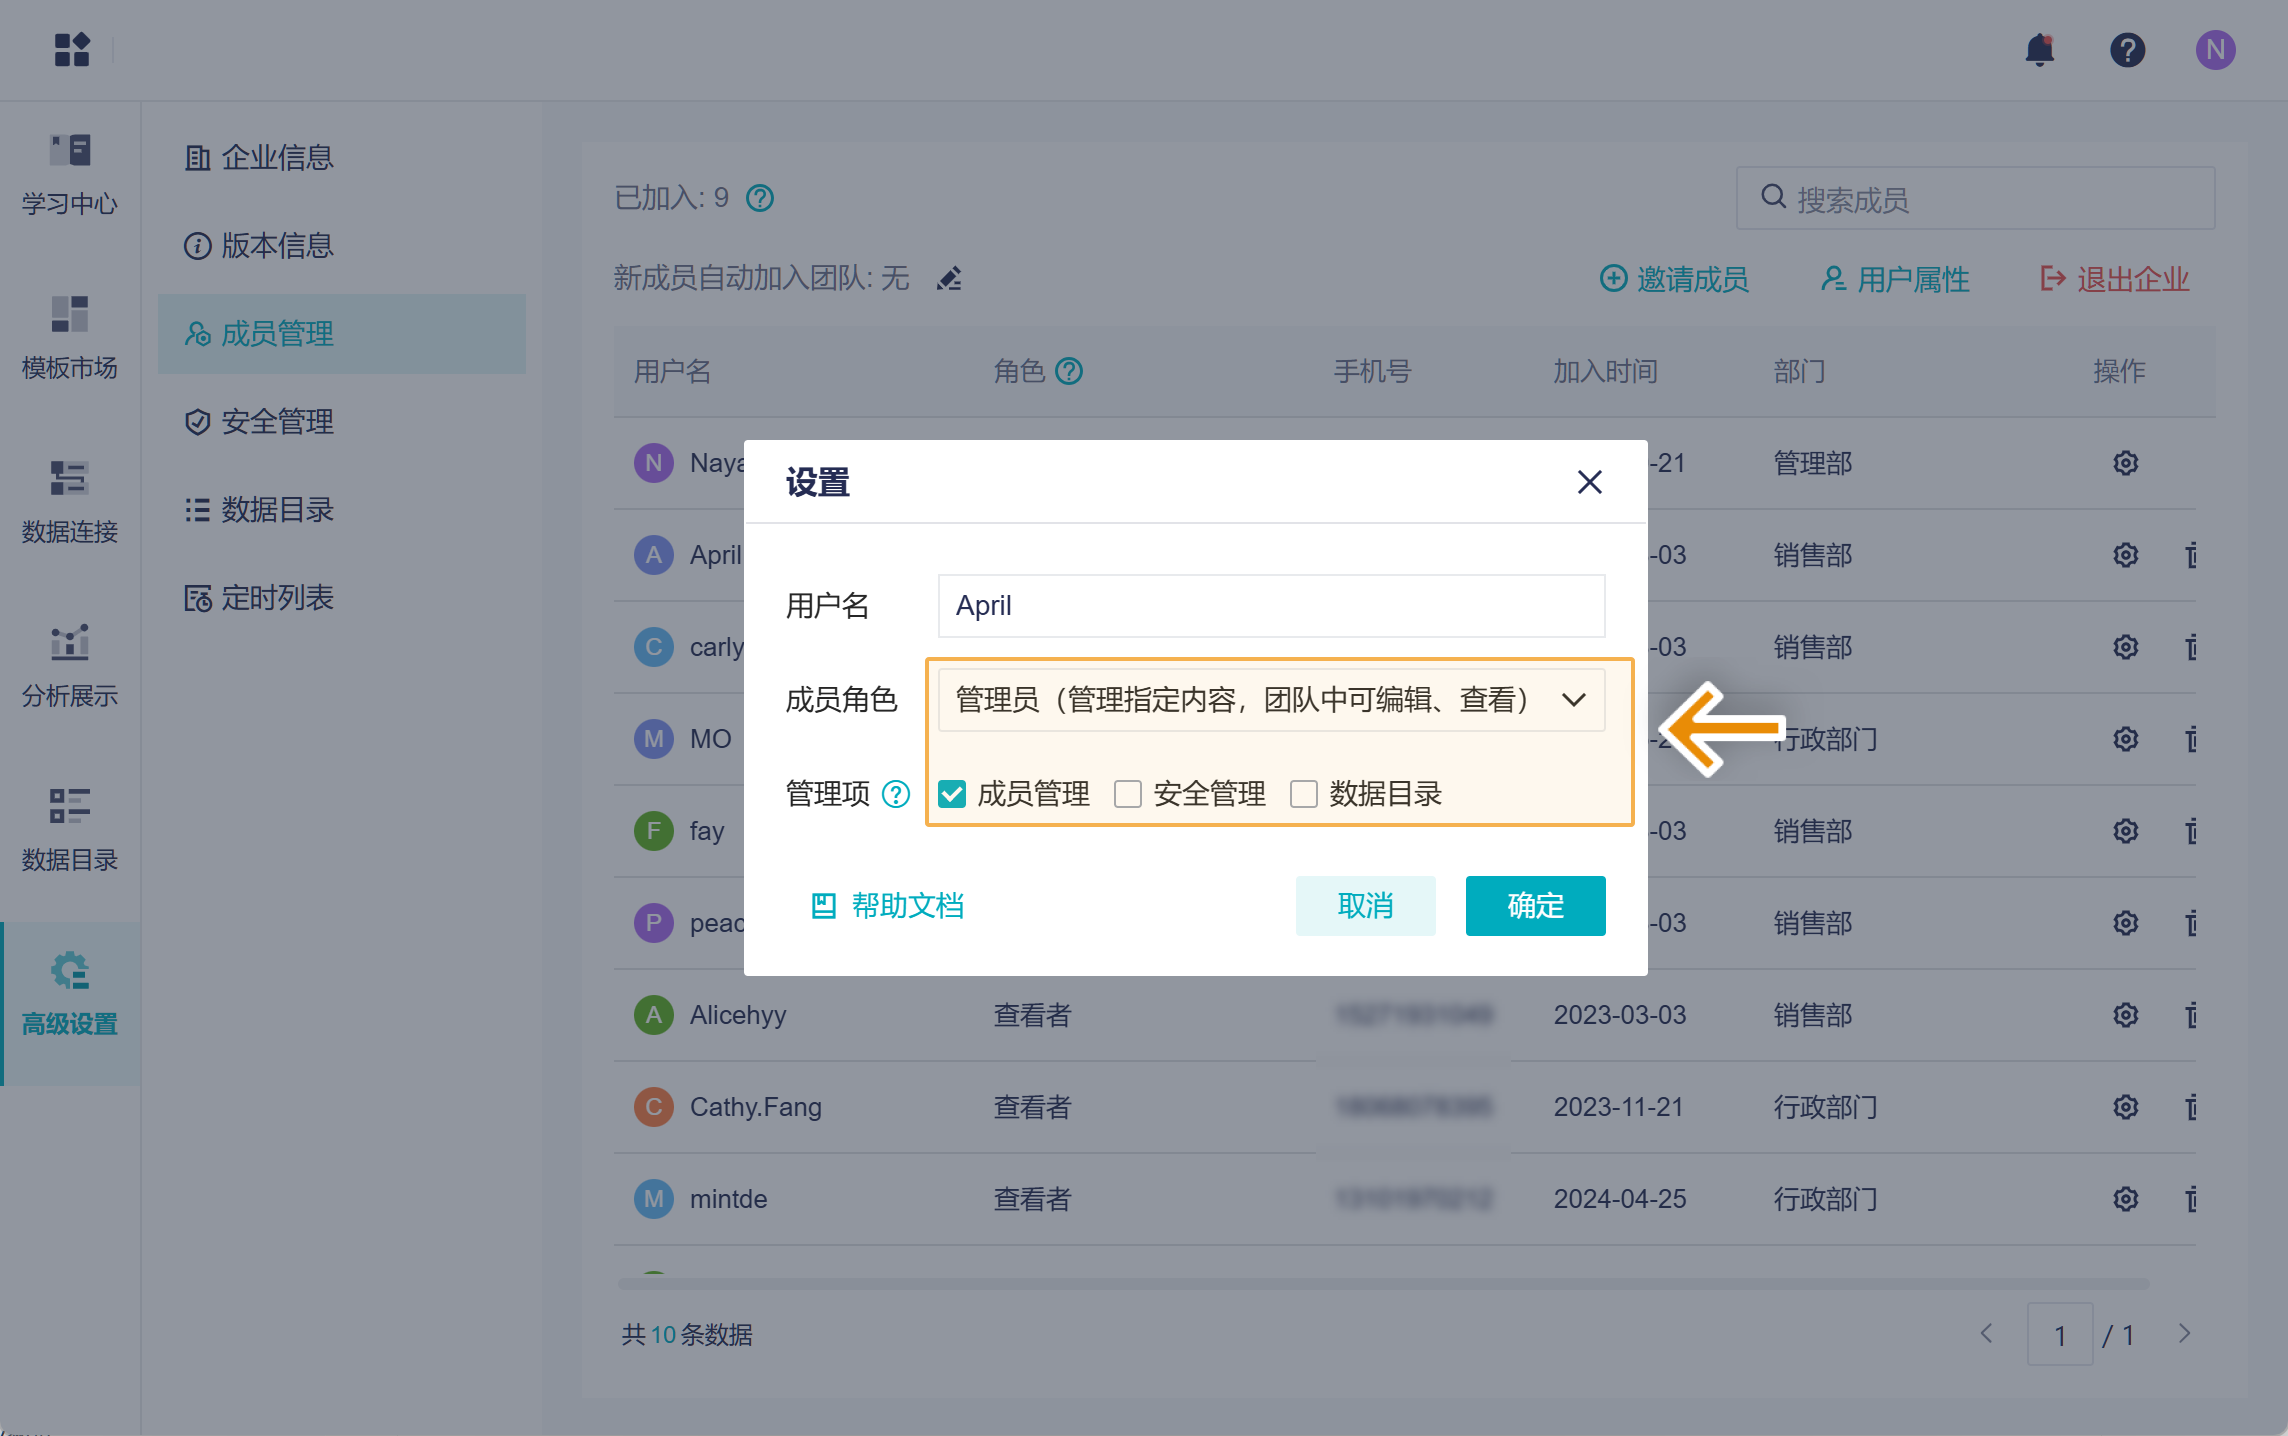Click the 确定 button
The image size is (2288, 1436).
[x=1535, y=906]
